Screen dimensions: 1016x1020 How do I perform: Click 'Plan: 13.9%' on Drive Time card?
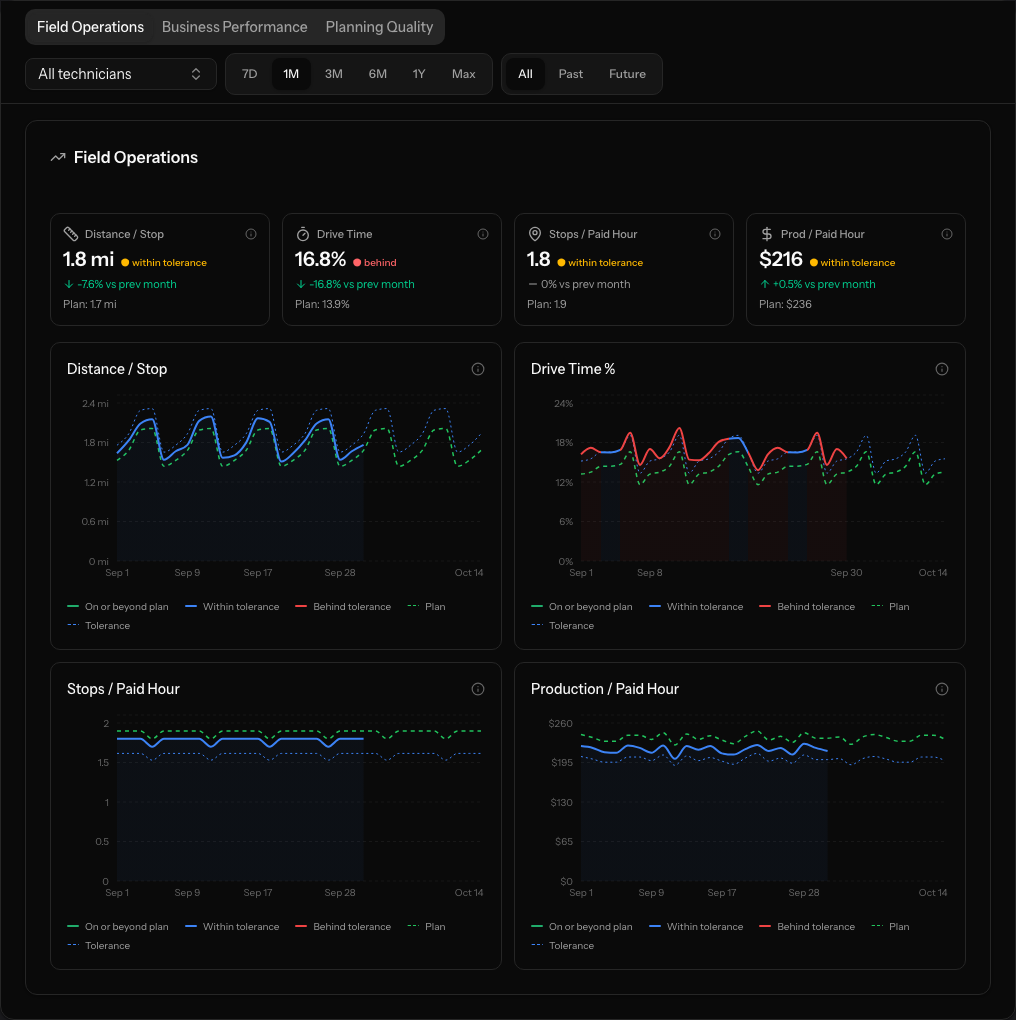coord(323,304)
